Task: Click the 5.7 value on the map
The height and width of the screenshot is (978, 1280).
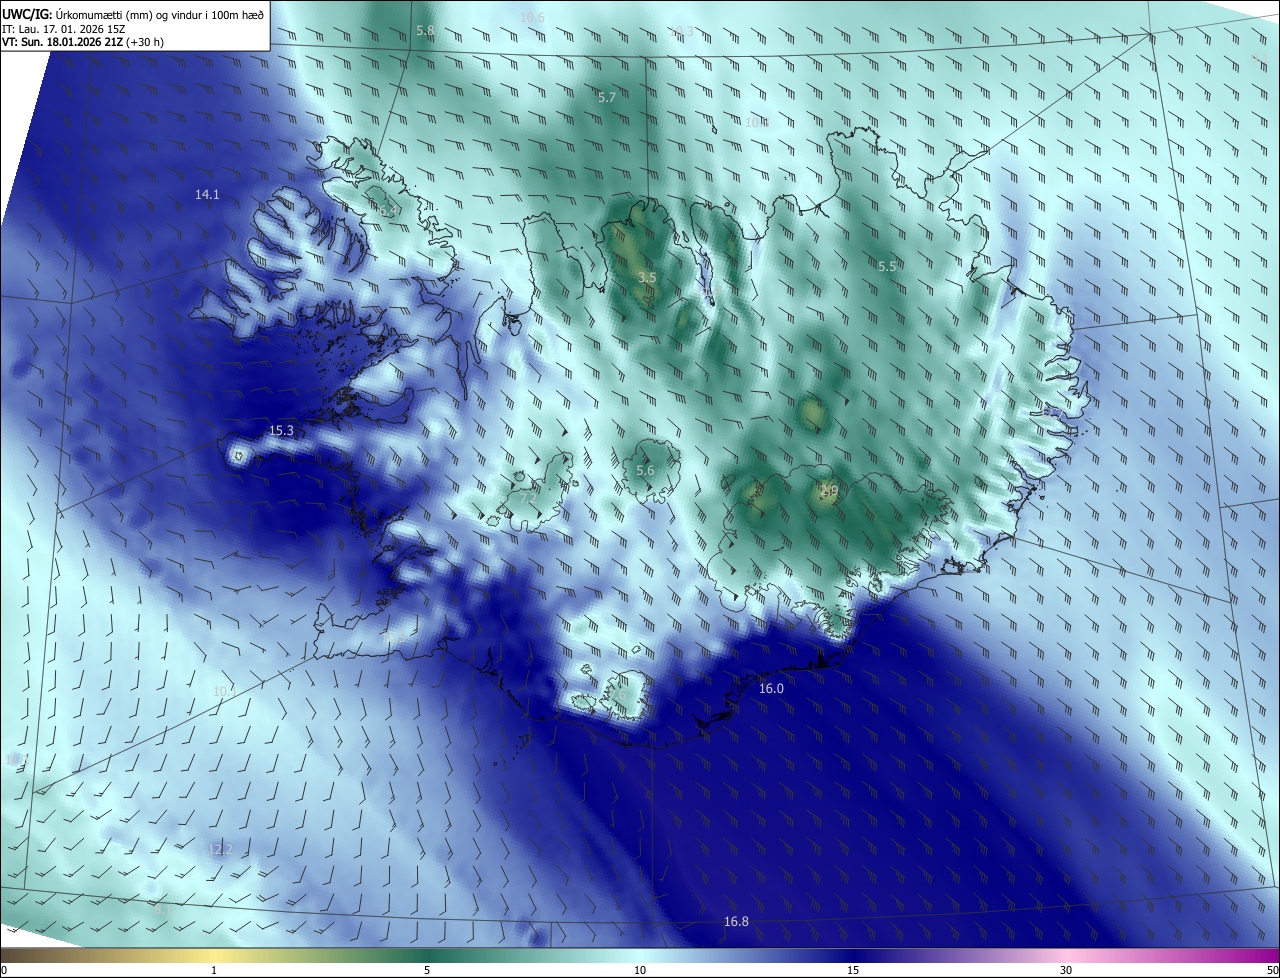Action: pos(607,98)
